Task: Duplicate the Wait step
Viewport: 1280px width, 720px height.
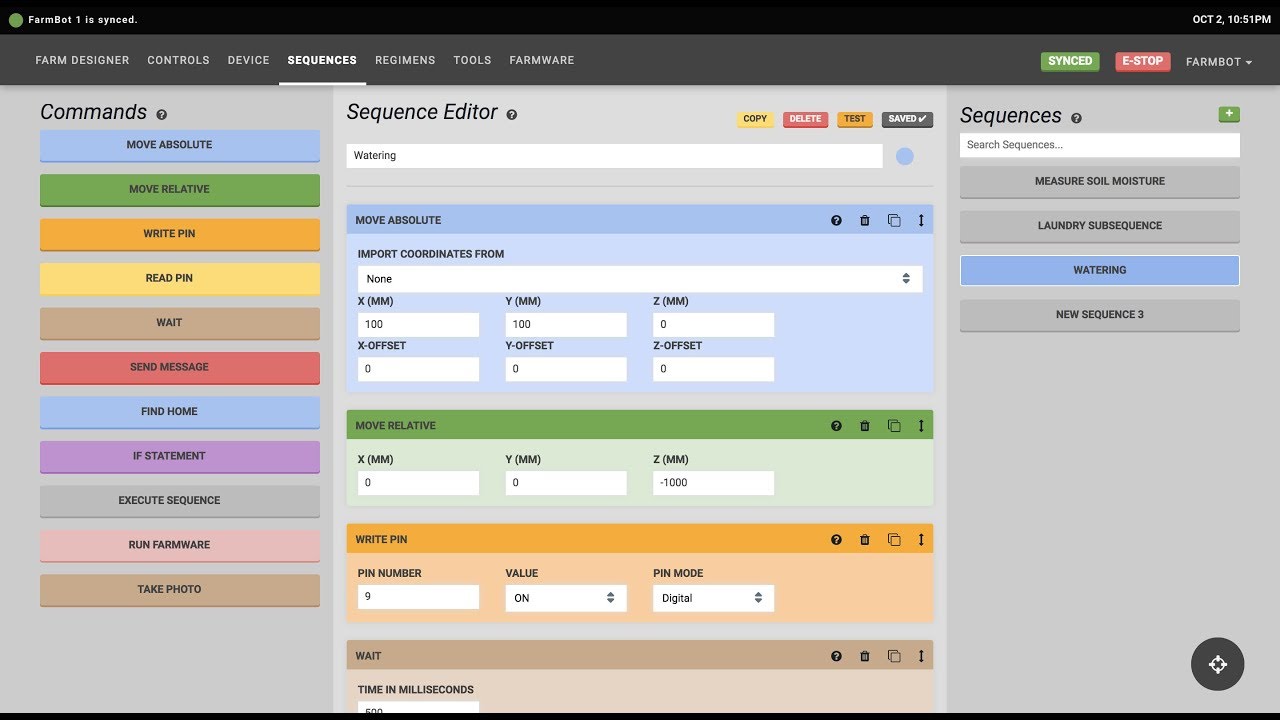Action: (x=894, y=656)
